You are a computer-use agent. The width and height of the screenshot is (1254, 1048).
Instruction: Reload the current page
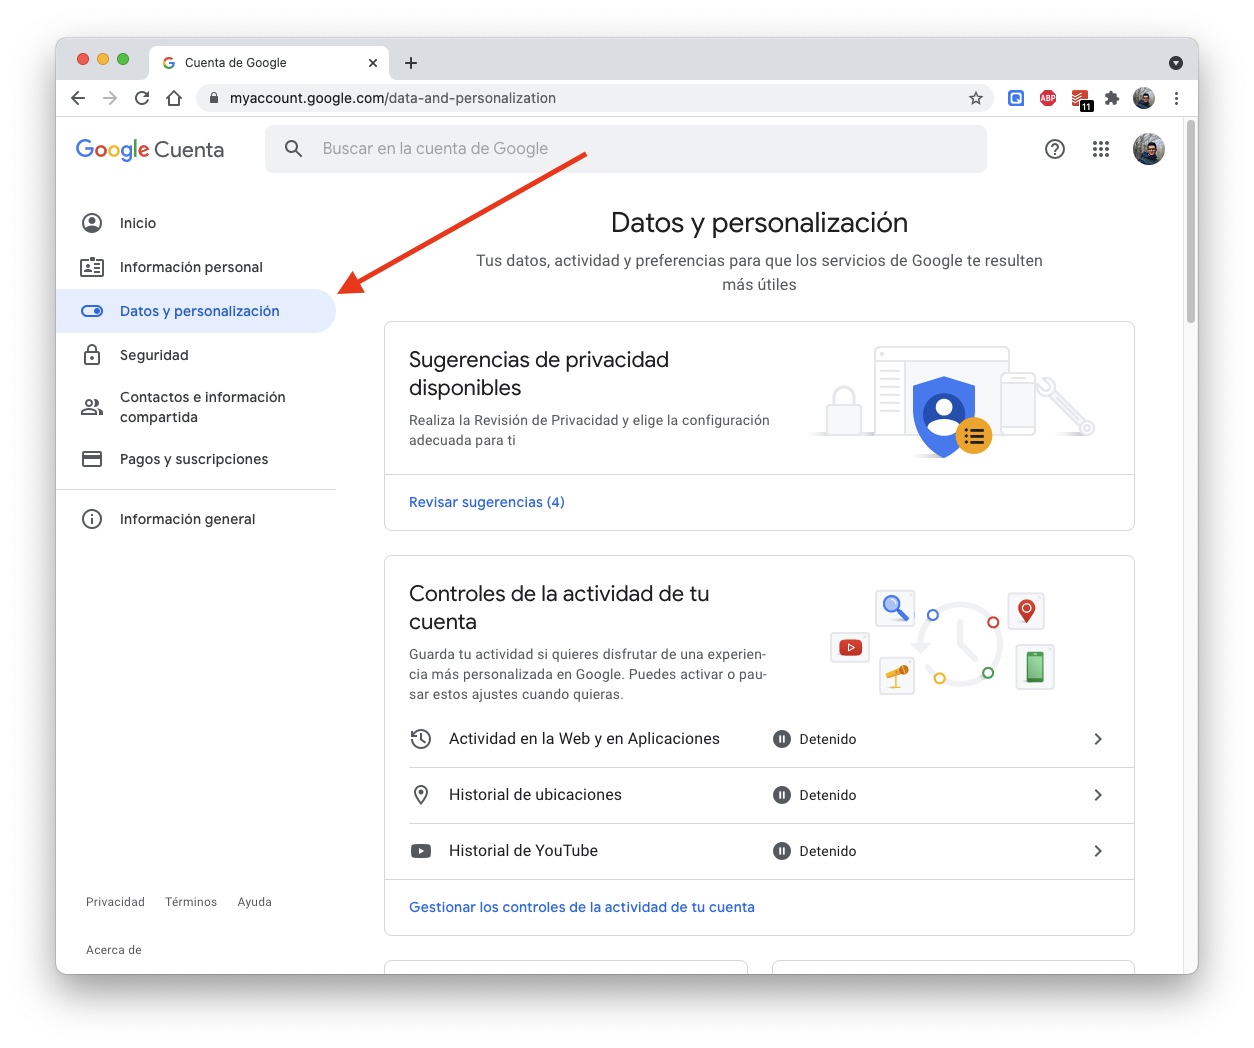pyautogui.click(x=142, y=98)
